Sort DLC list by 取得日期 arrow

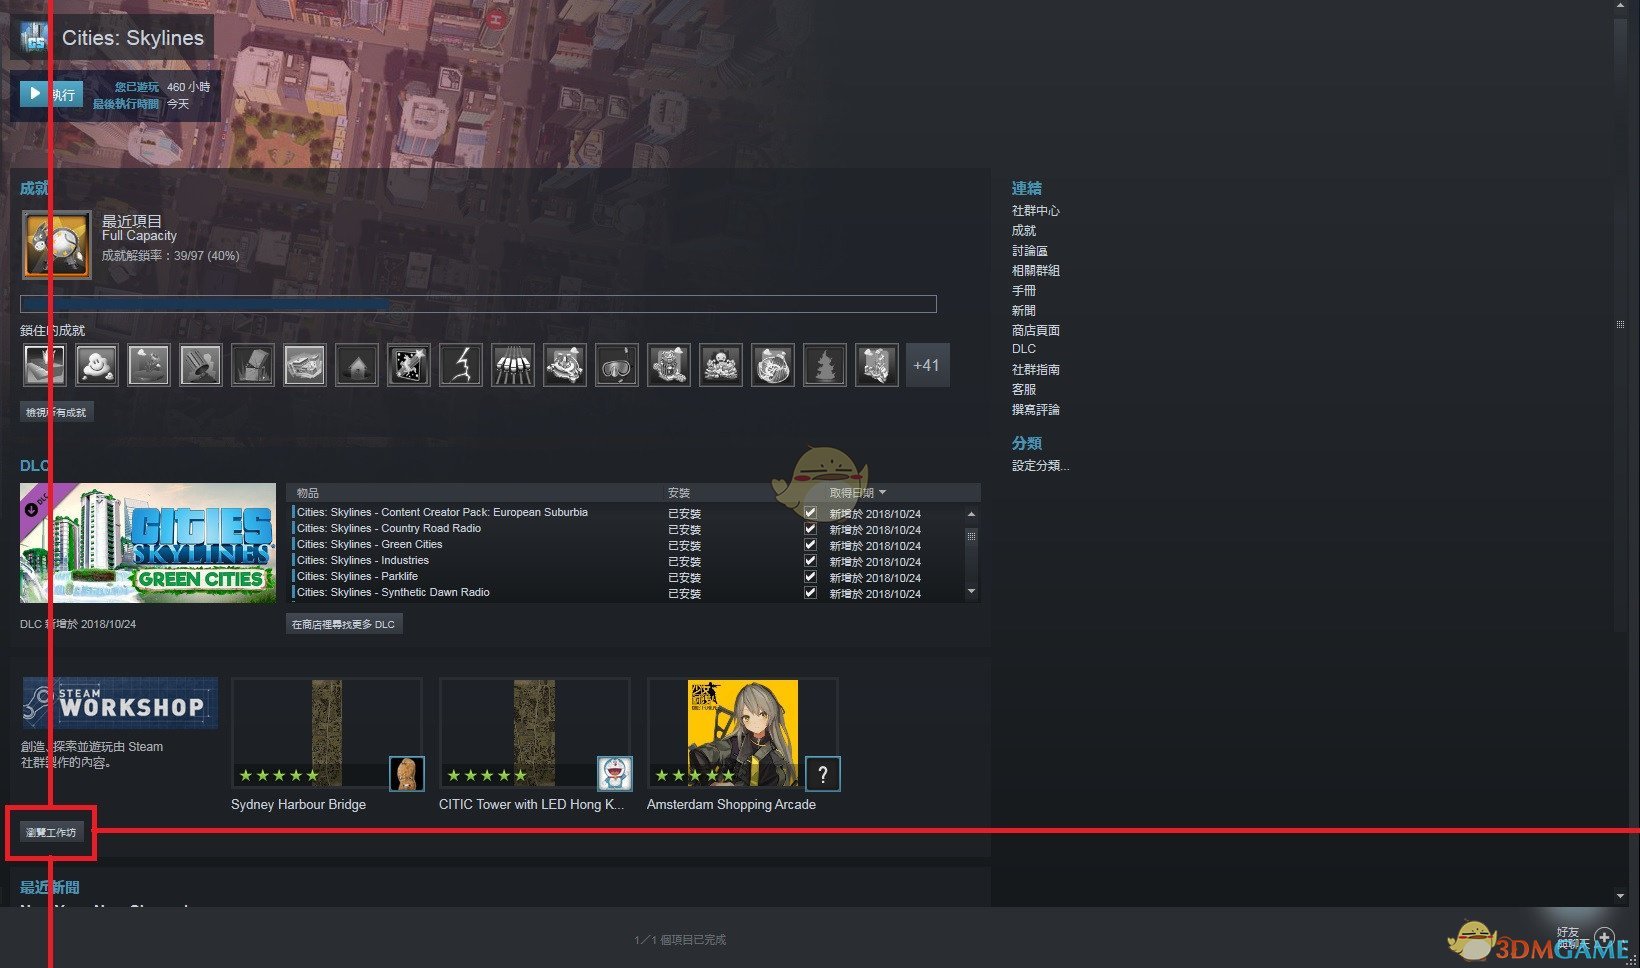pos(882,492)
